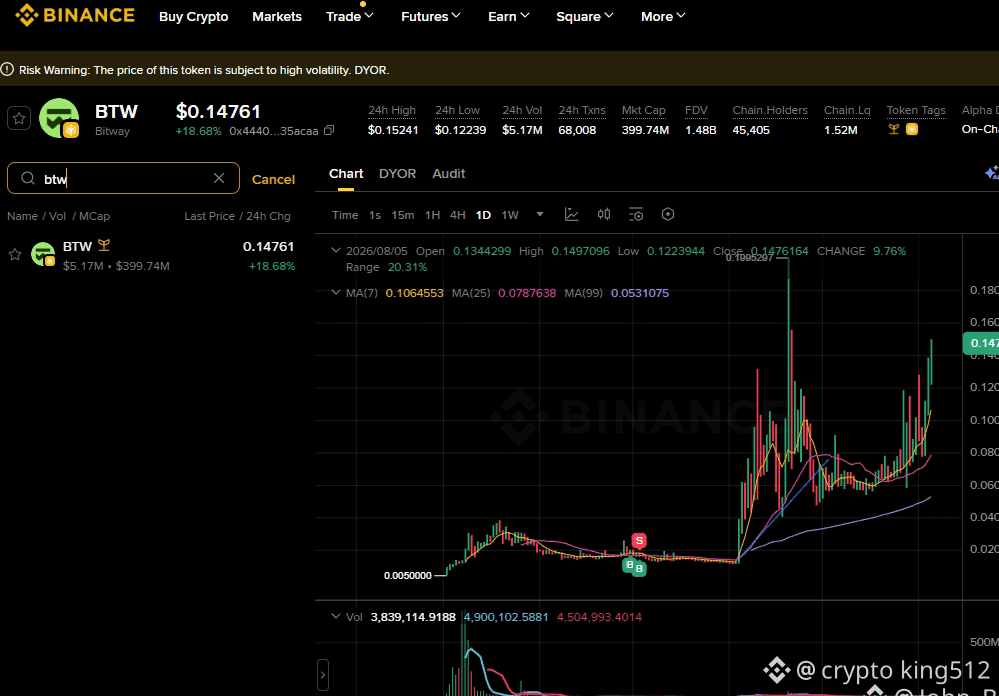Set chart interval to 15m
The height and width of the screenshot is (696, 999).
pyautogui.click(x=403, y=215)
